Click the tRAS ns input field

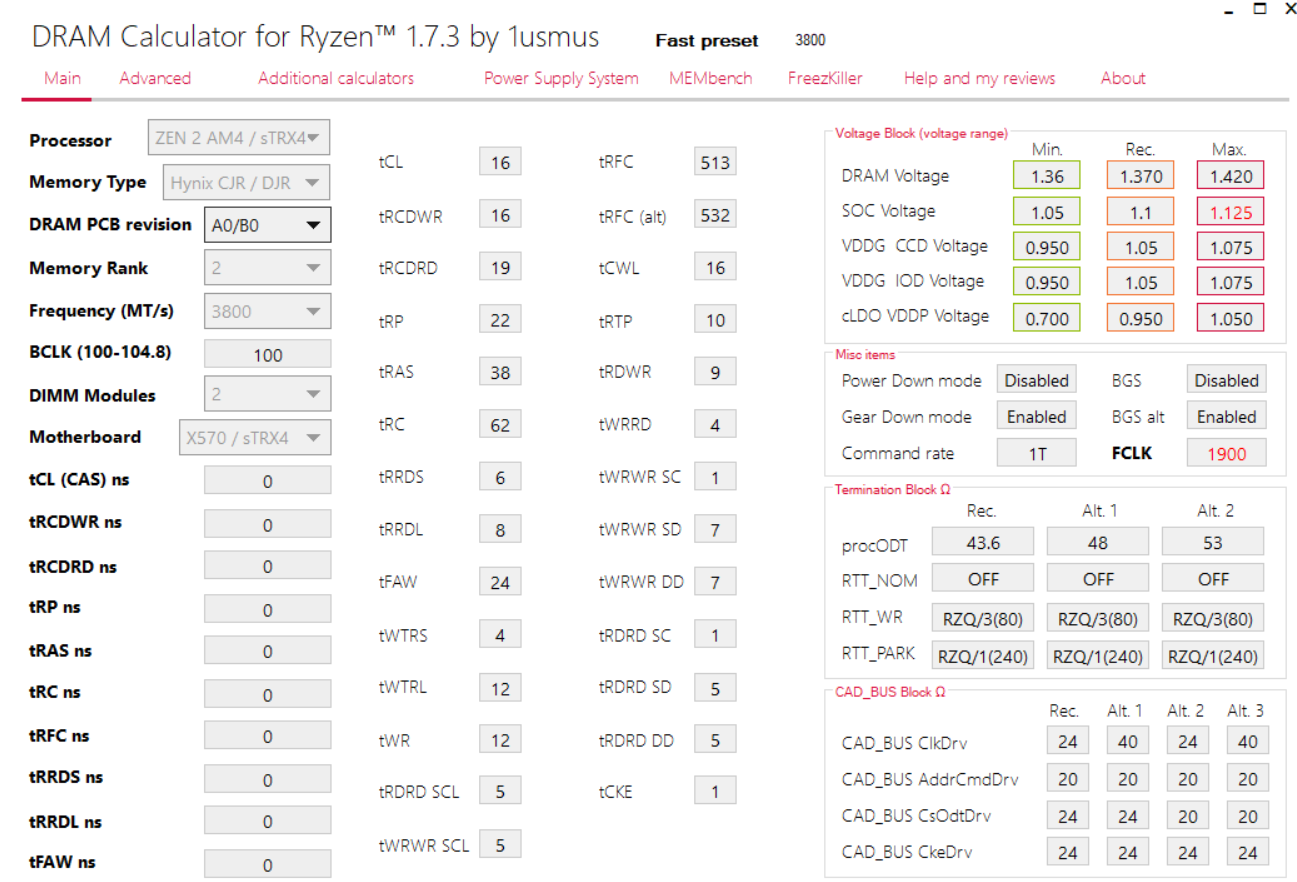(x=267, y=651)
